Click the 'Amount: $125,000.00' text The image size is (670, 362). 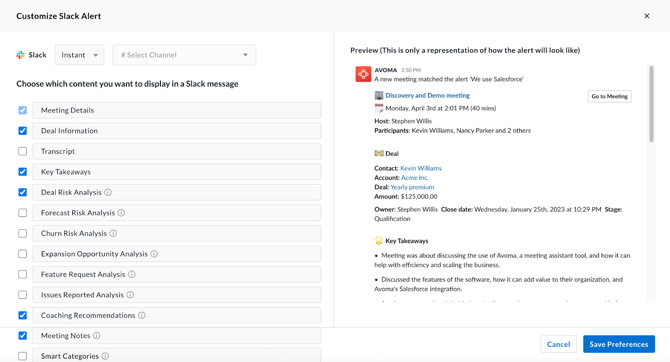(406, 197)
